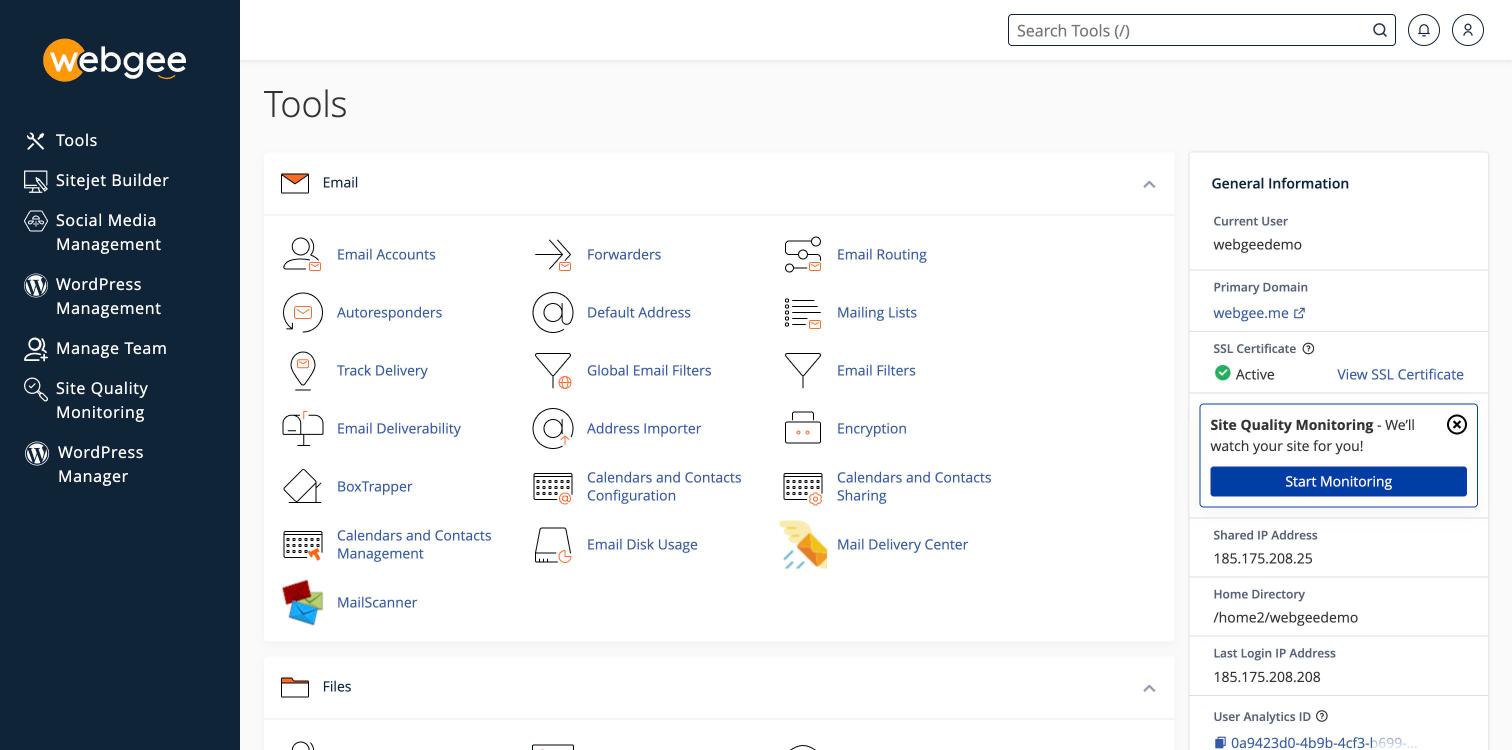Show SSL Certificate help tooltip icon
The image size is (1512, 750).
click(x=1308, y=349)
